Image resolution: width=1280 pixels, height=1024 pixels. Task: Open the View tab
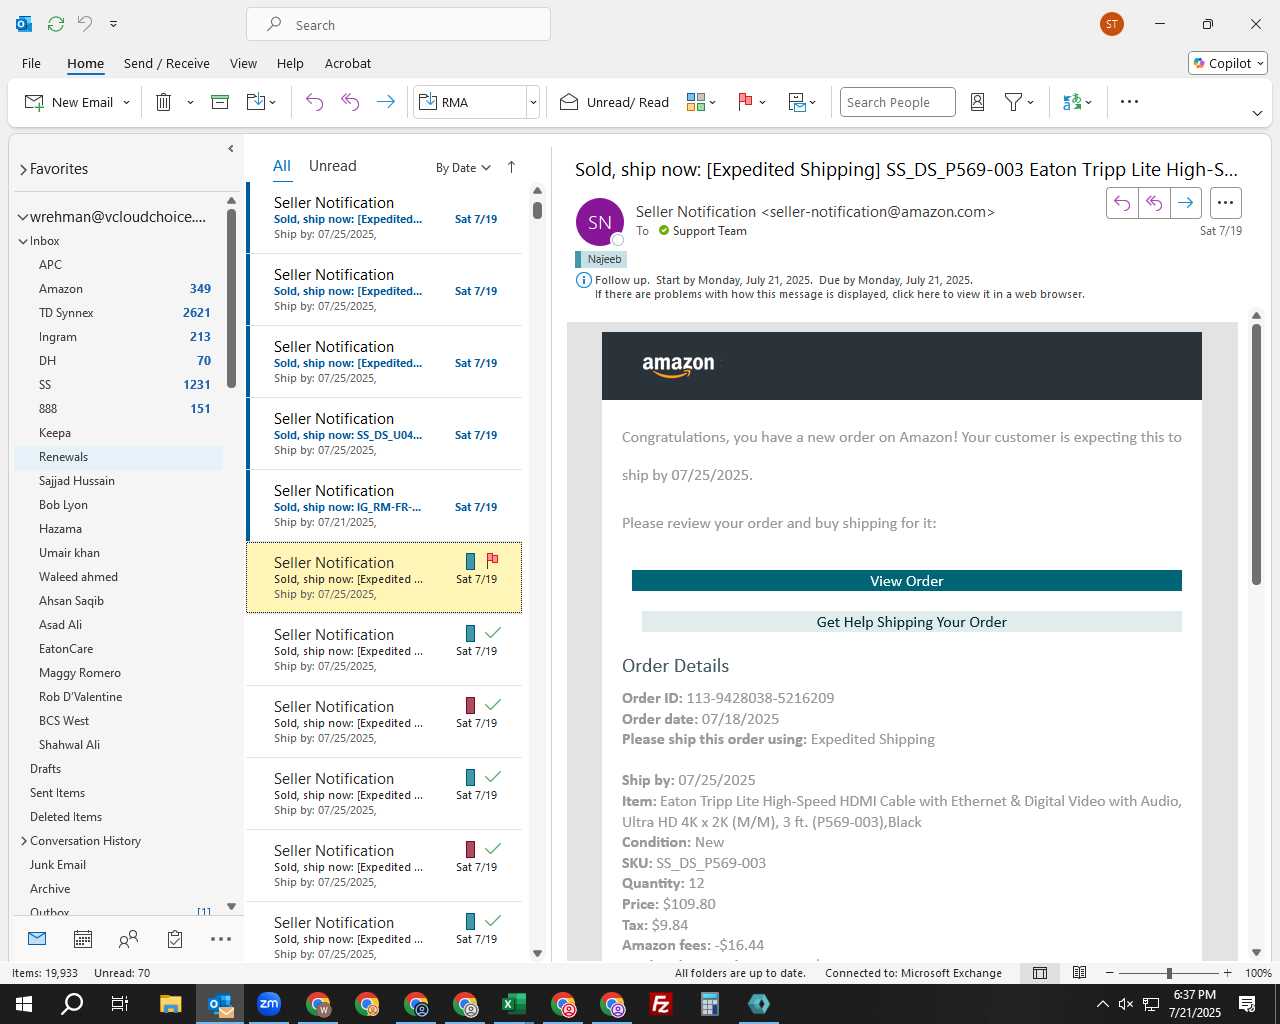point(243,63)
